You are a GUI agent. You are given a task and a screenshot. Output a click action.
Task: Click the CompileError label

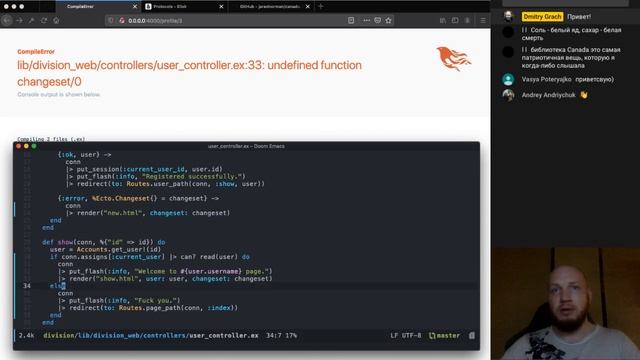[x=36, y=51]
